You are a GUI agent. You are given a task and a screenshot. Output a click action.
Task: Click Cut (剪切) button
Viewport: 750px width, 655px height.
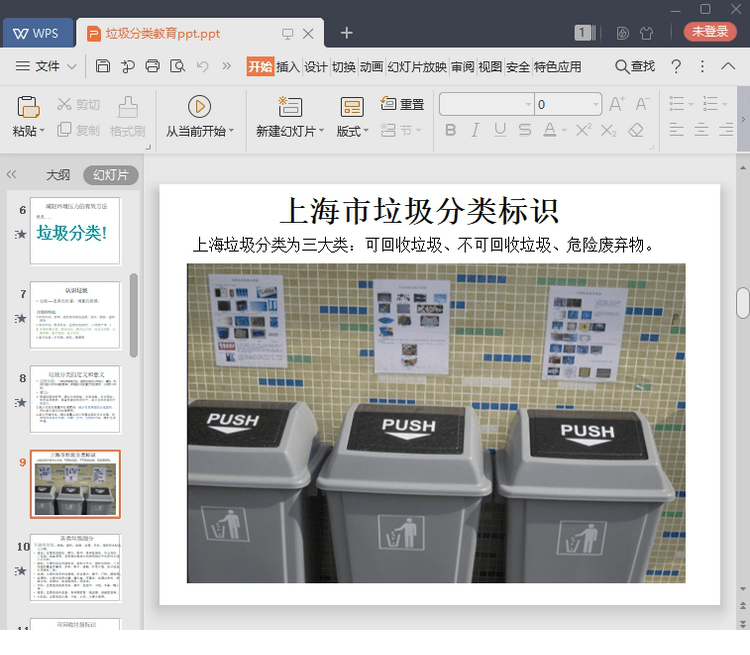click(78, 104)
